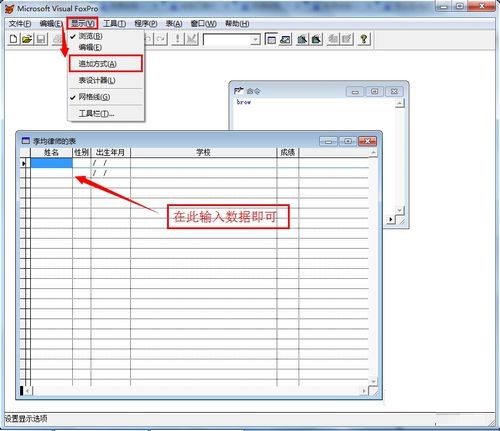The image size is (500, 431).
Task: Open the 工具栏(T)... toolbars dialog
Action: [x=96, y=114]
